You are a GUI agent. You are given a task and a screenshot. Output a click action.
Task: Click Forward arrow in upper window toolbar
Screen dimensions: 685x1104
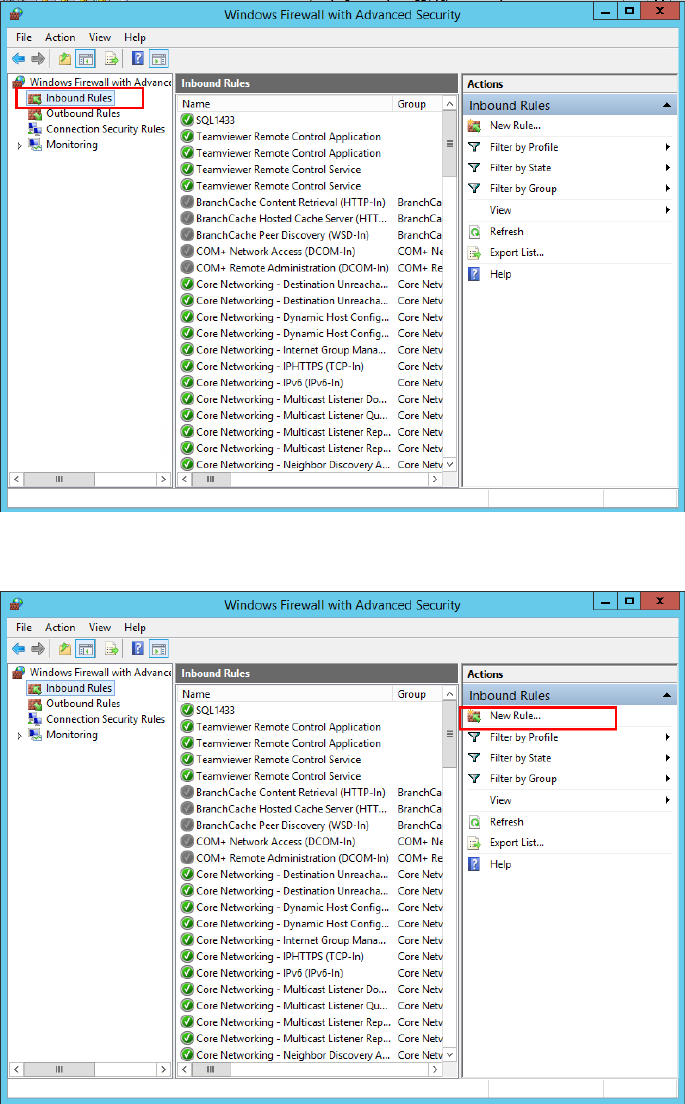tap(38, 59)
